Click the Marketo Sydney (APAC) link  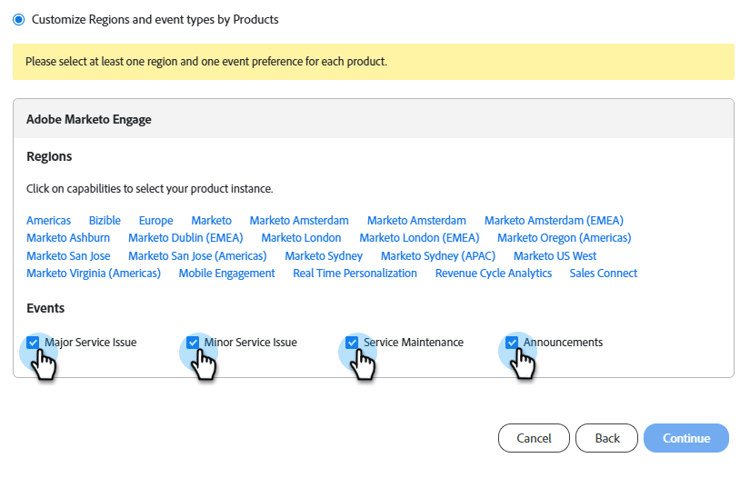coord(438,256)
